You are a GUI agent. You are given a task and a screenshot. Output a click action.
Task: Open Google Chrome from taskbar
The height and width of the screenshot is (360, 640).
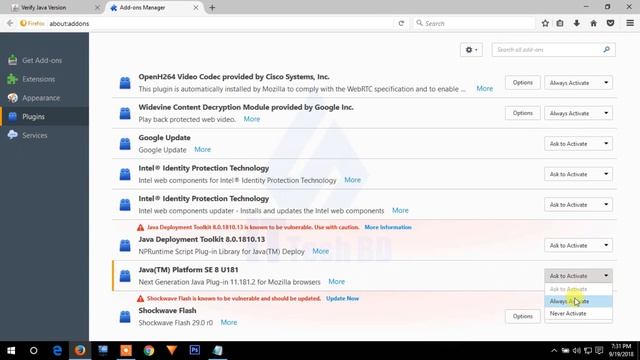point(149,351)
